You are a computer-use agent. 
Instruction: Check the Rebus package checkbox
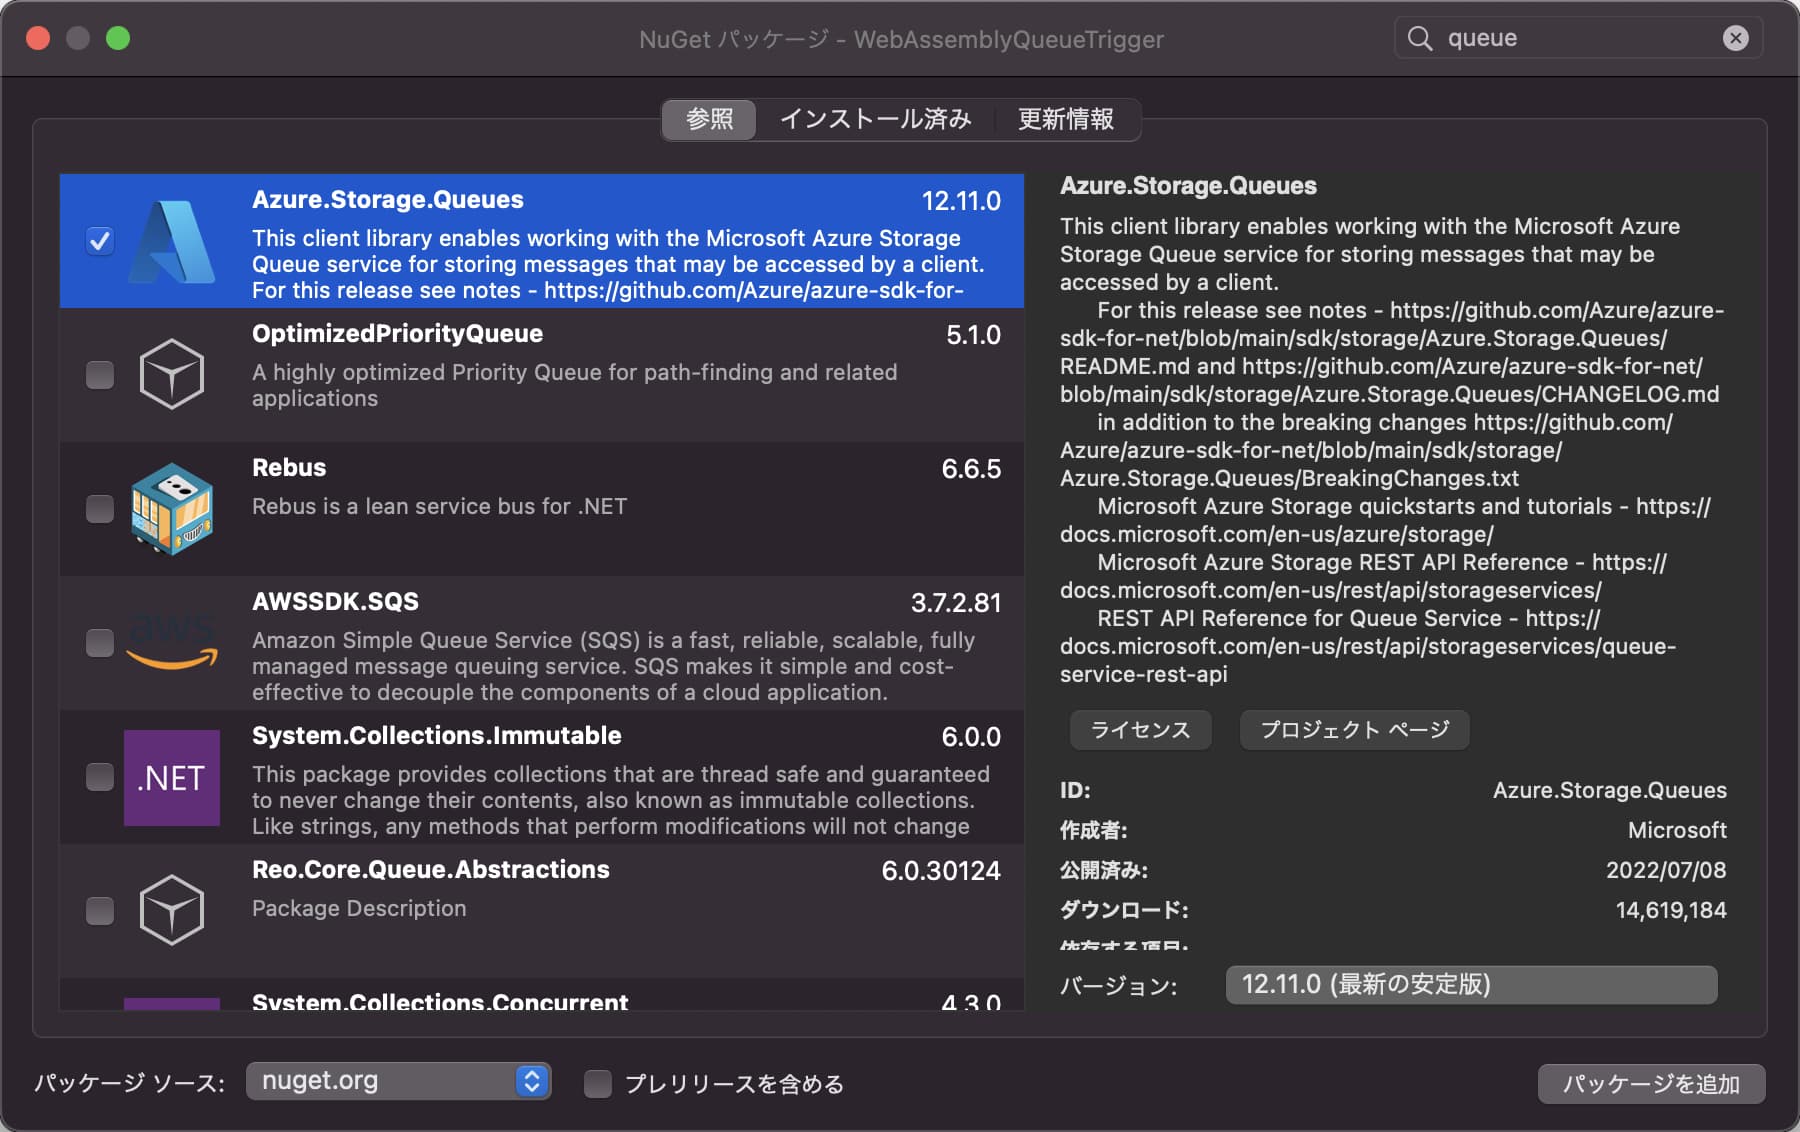[100, 509]
